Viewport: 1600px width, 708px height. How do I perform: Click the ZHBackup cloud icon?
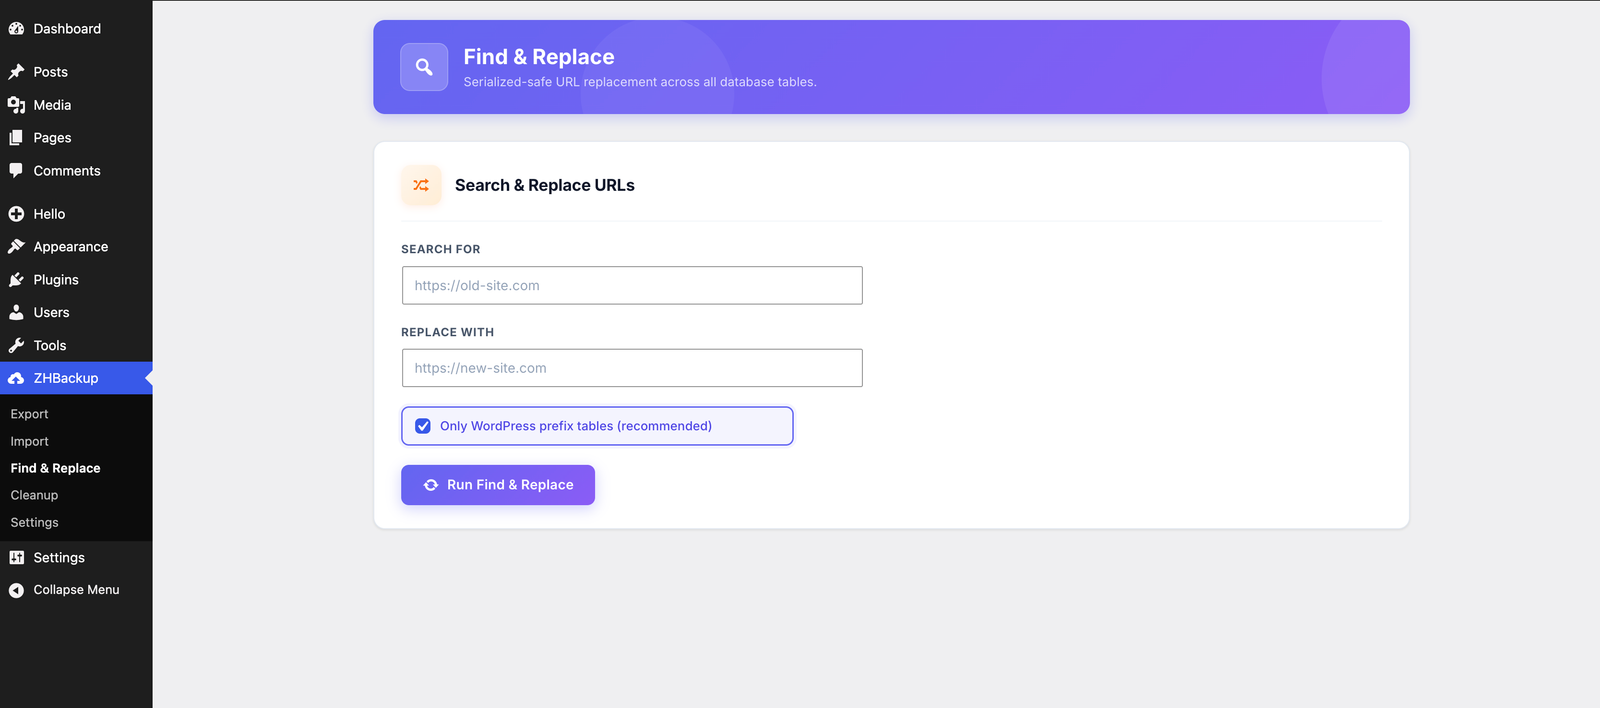point(16,379)
